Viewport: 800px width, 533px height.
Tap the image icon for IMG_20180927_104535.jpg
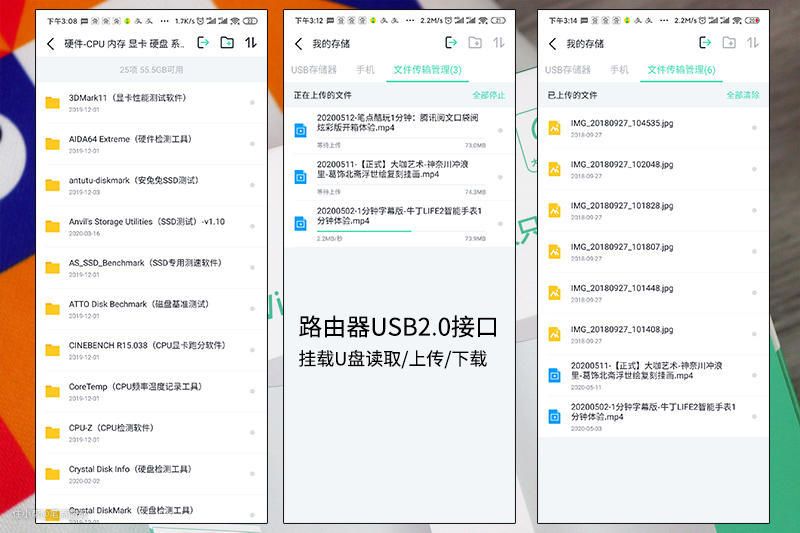[554, 128]
